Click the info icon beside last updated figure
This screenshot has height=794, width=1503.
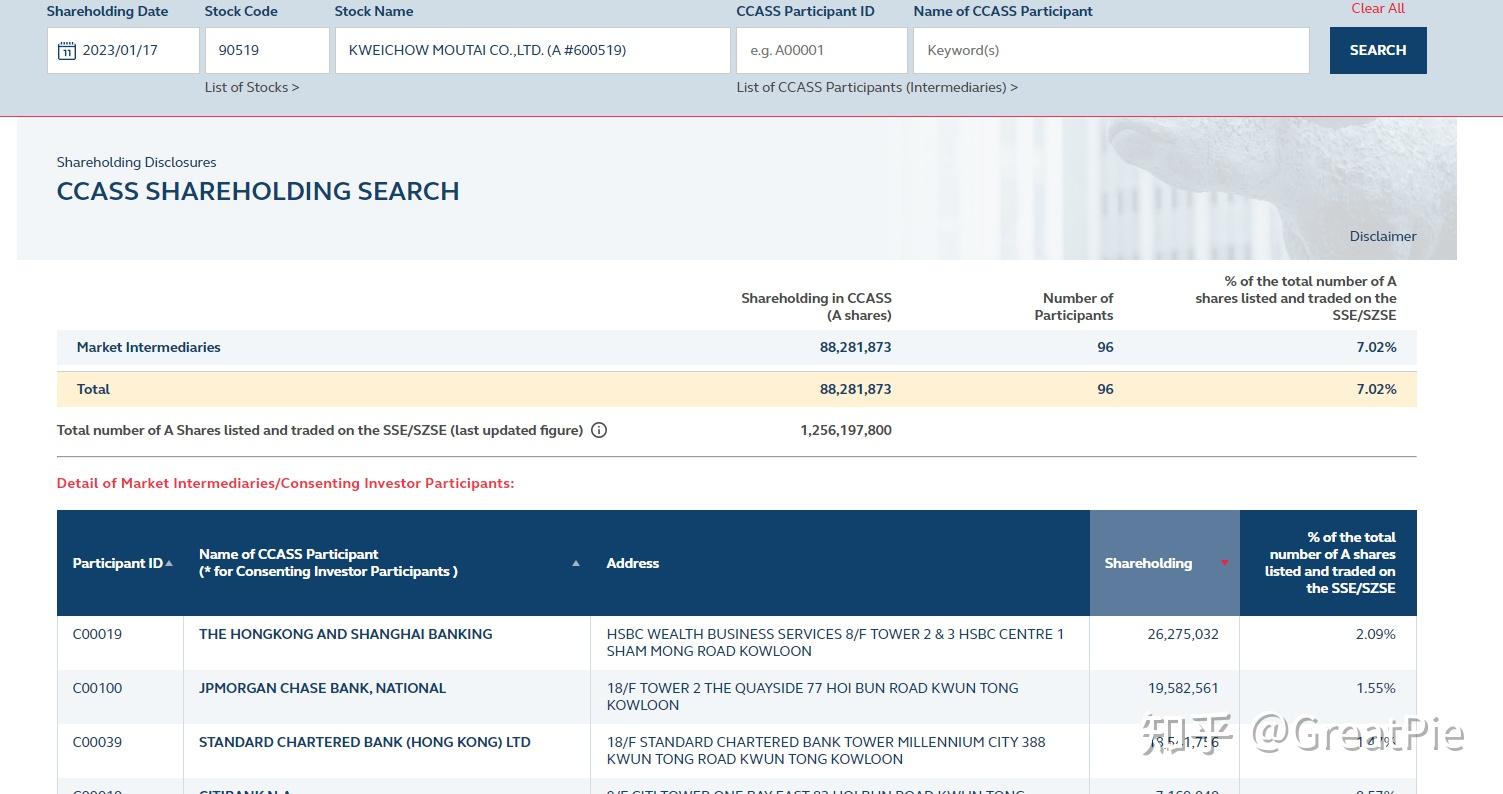point(599,431)
